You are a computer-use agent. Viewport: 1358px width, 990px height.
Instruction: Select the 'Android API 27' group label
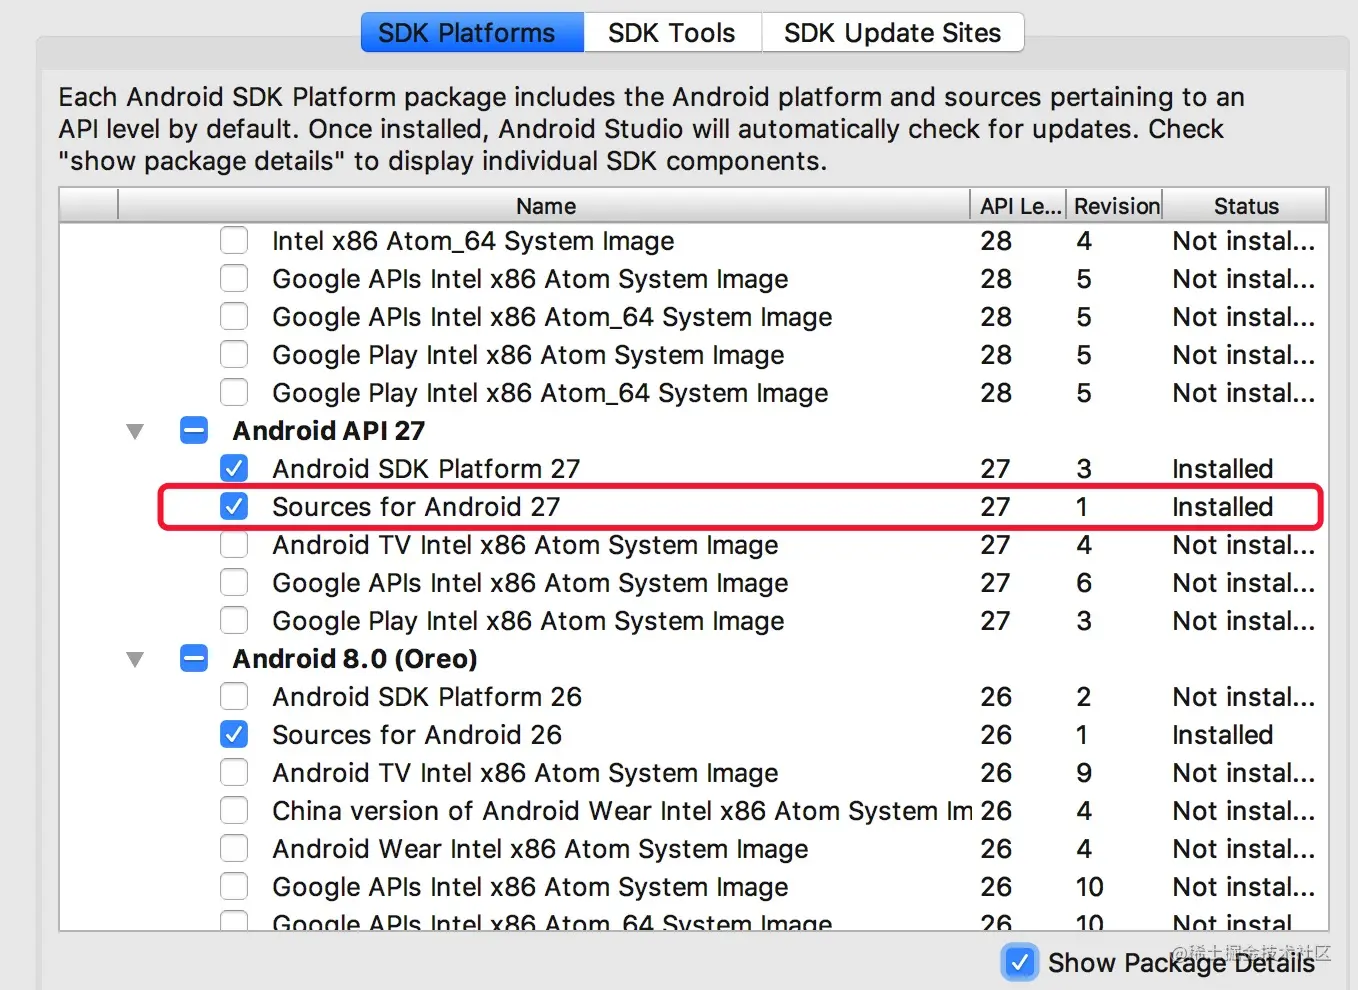pos(329,431)
